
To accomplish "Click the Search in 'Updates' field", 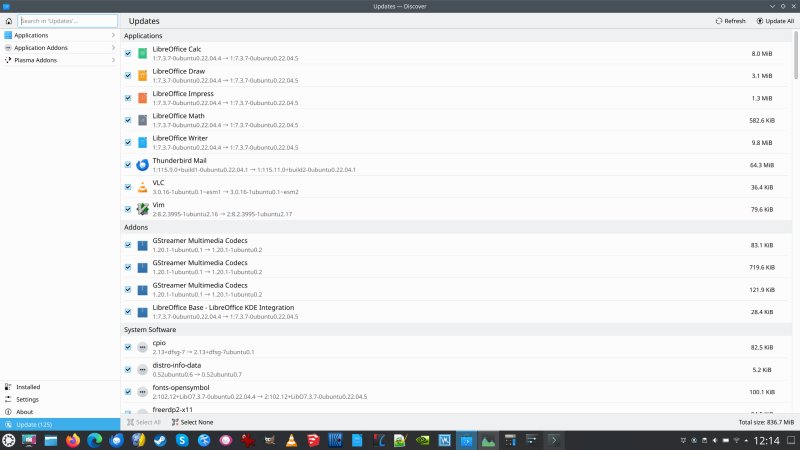I will coord(67,21).
